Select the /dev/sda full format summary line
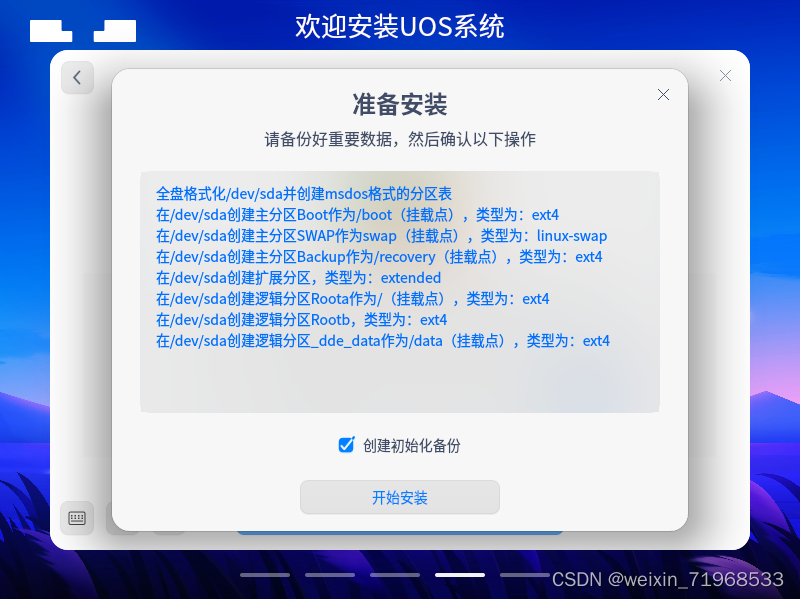 [300, 193]
